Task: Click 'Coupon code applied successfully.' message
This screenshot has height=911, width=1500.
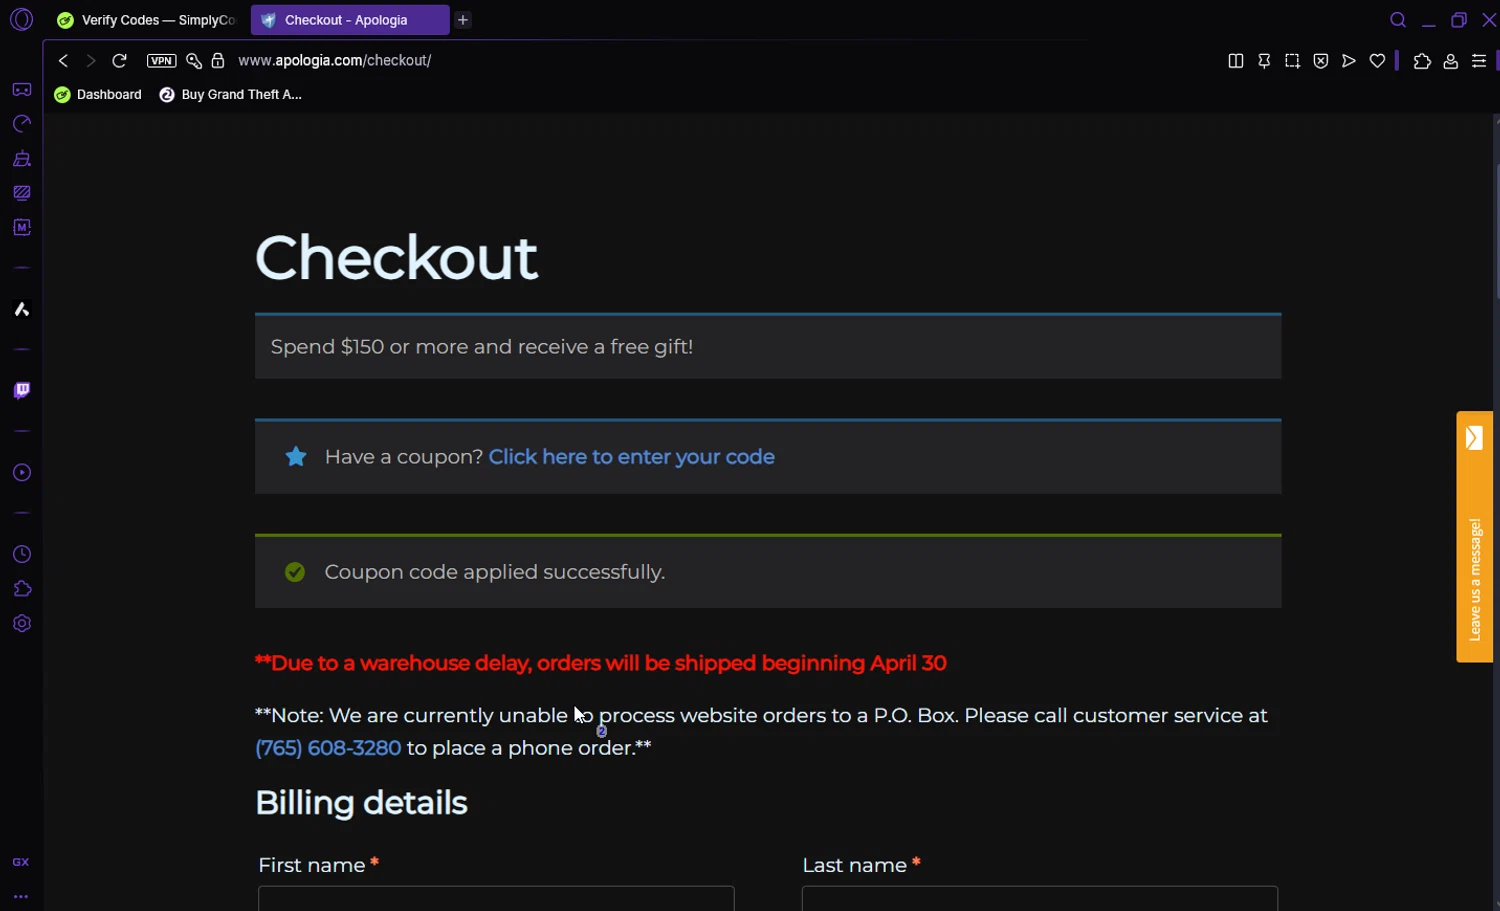Action: point(494,572)
